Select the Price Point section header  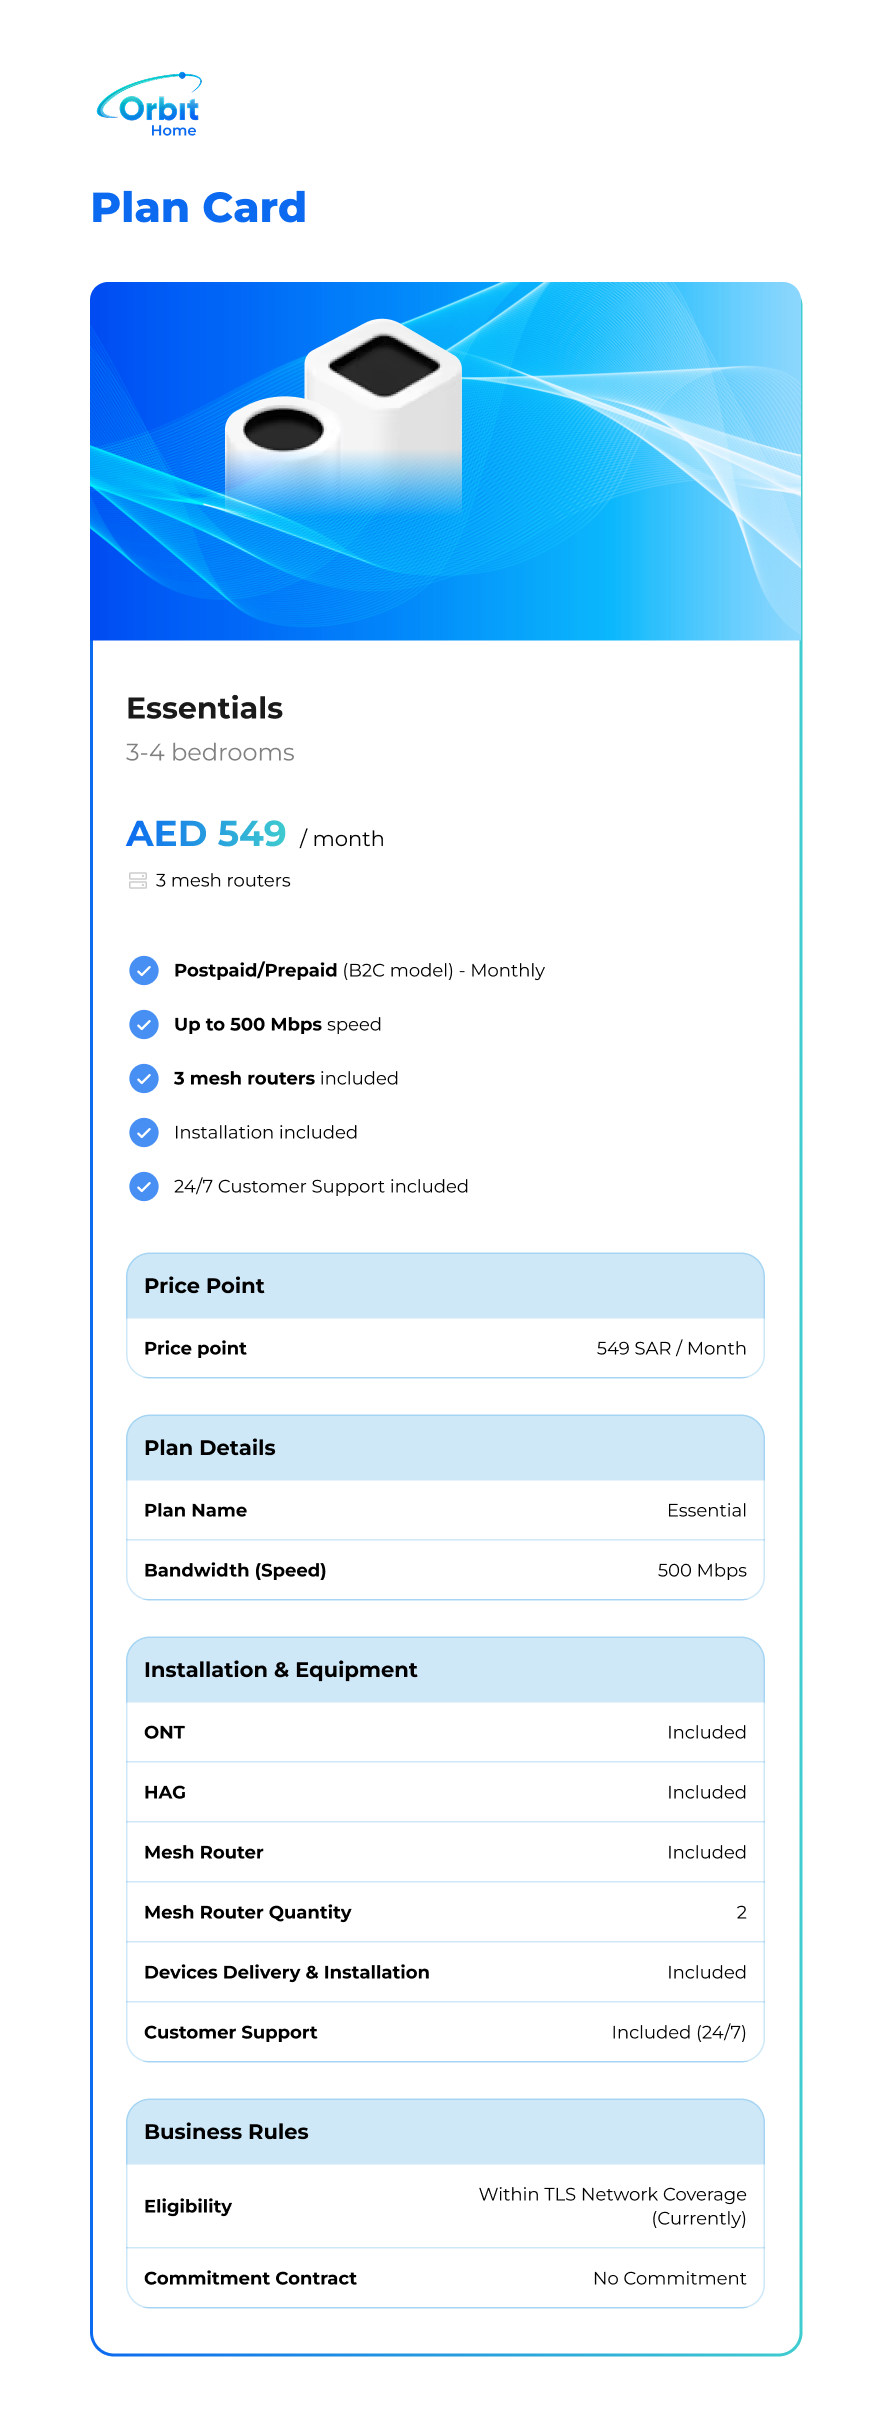pyautogui.click(x=445, y=1286)
